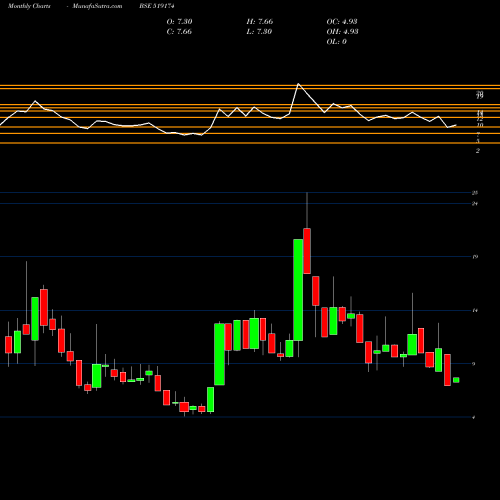Screen dimensions: 500x500
Task: Click the "Monthly Charts" title text
Action: pos(29,6)
